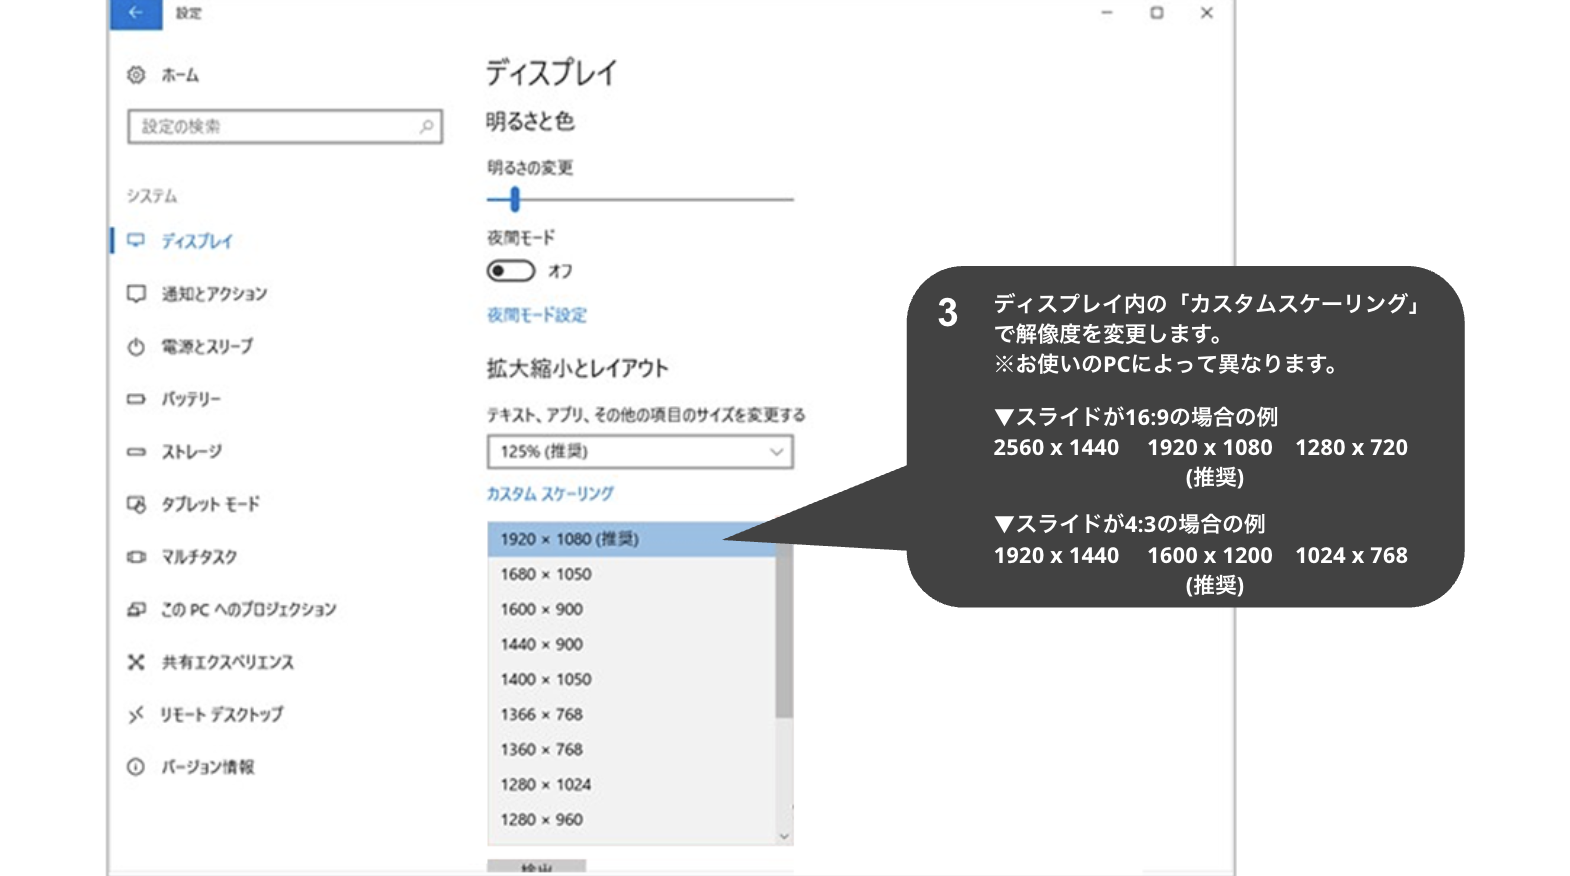Open マルチタスク settings
1570x876 pixels.
click(199, 557)
